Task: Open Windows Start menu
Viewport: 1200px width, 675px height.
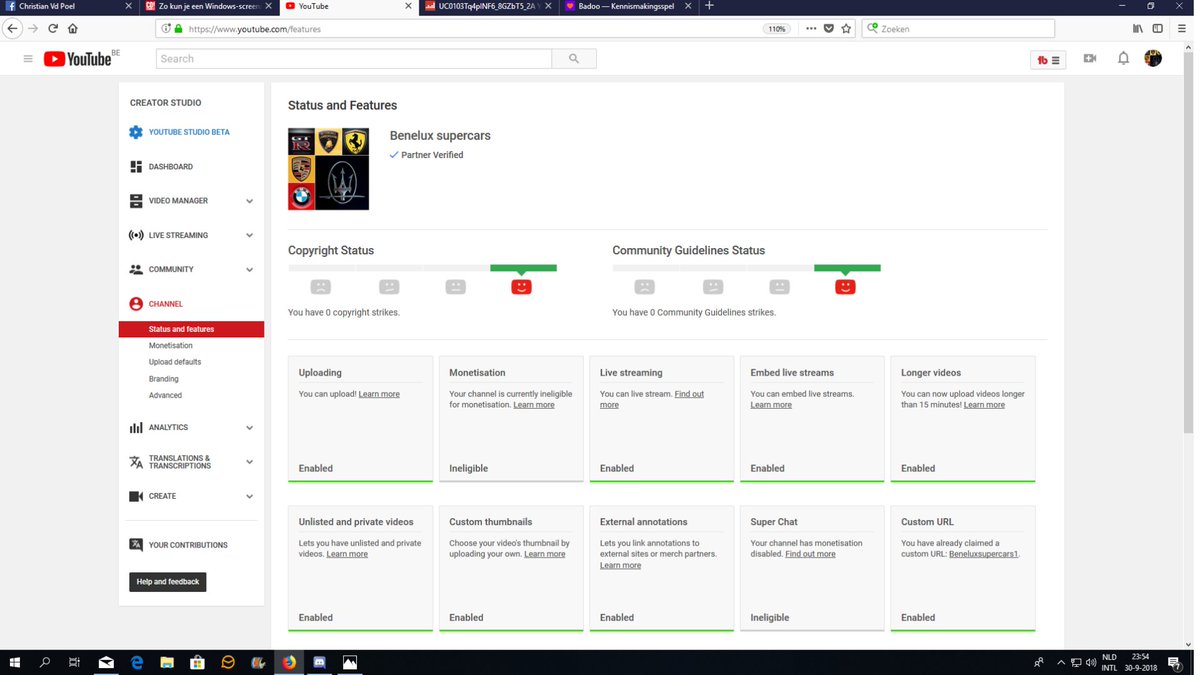Action: (15, 662)
